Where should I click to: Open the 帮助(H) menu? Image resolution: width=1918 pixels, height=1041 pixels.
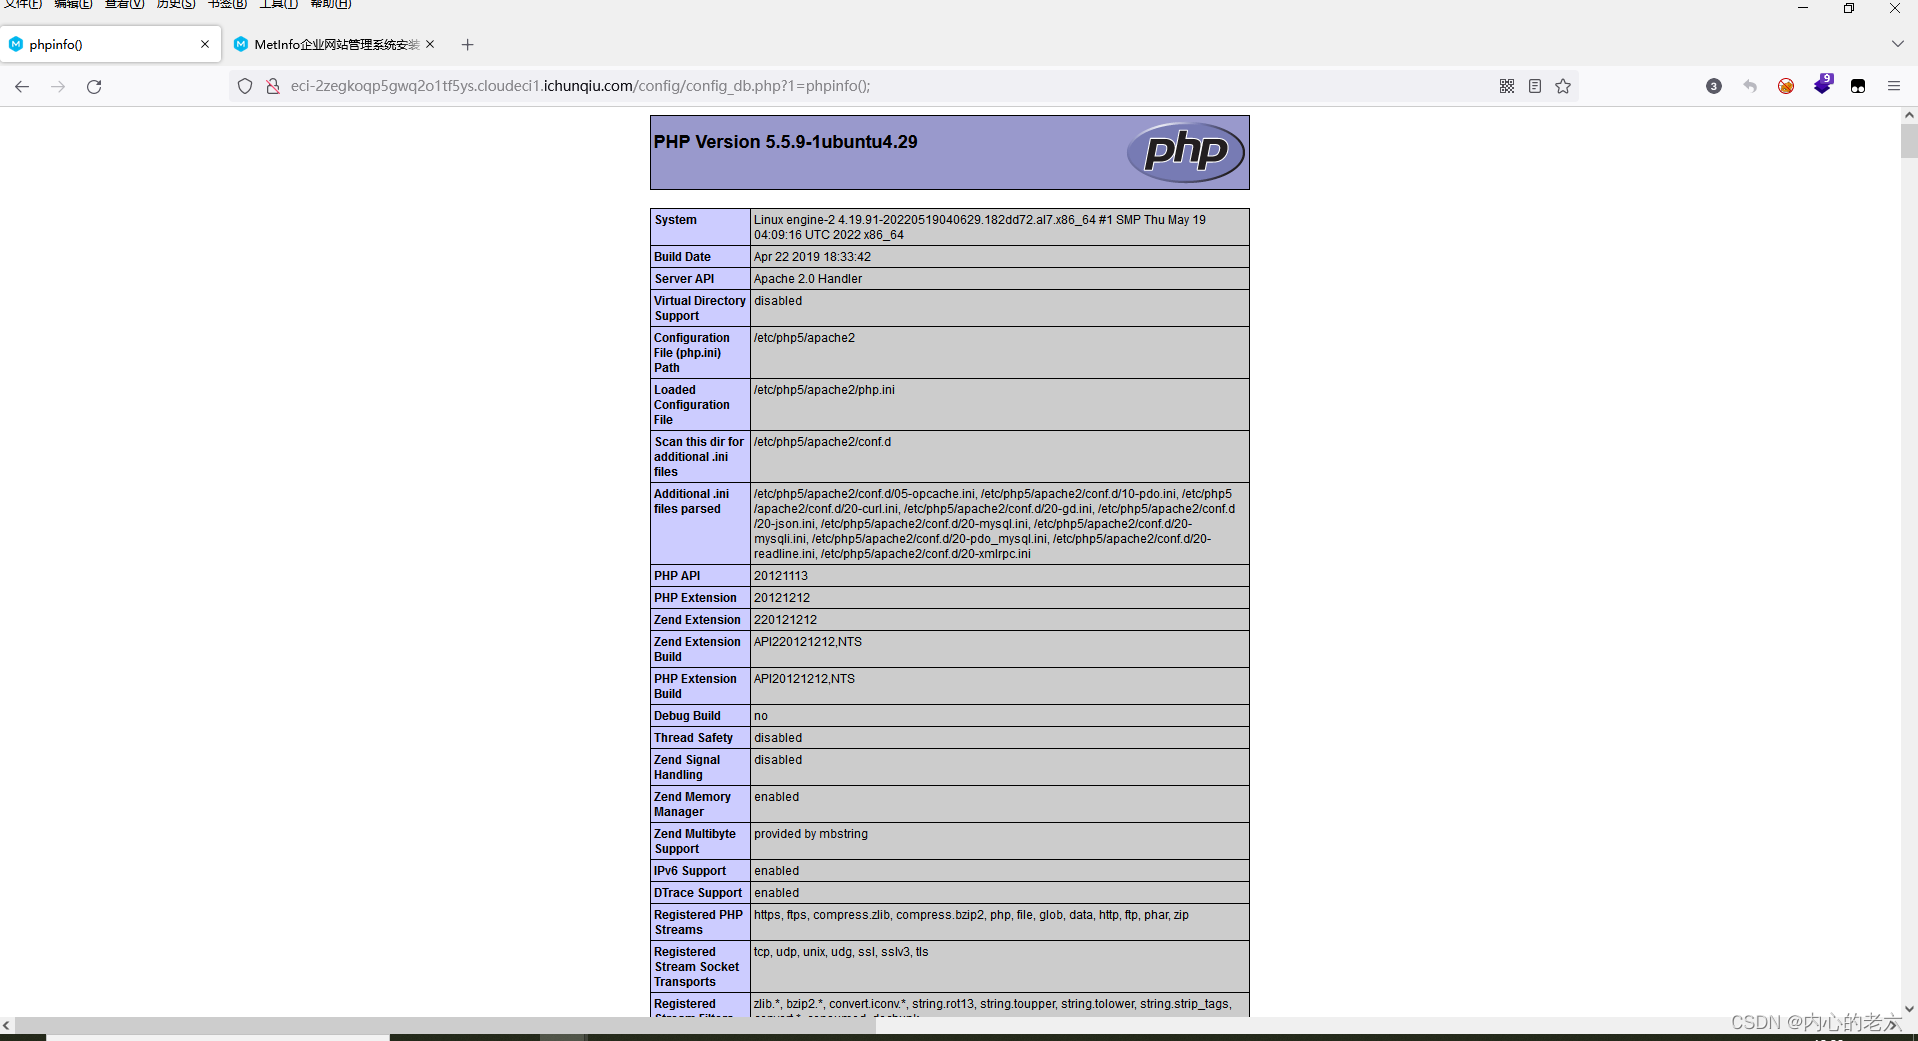[x=330, y=4]
